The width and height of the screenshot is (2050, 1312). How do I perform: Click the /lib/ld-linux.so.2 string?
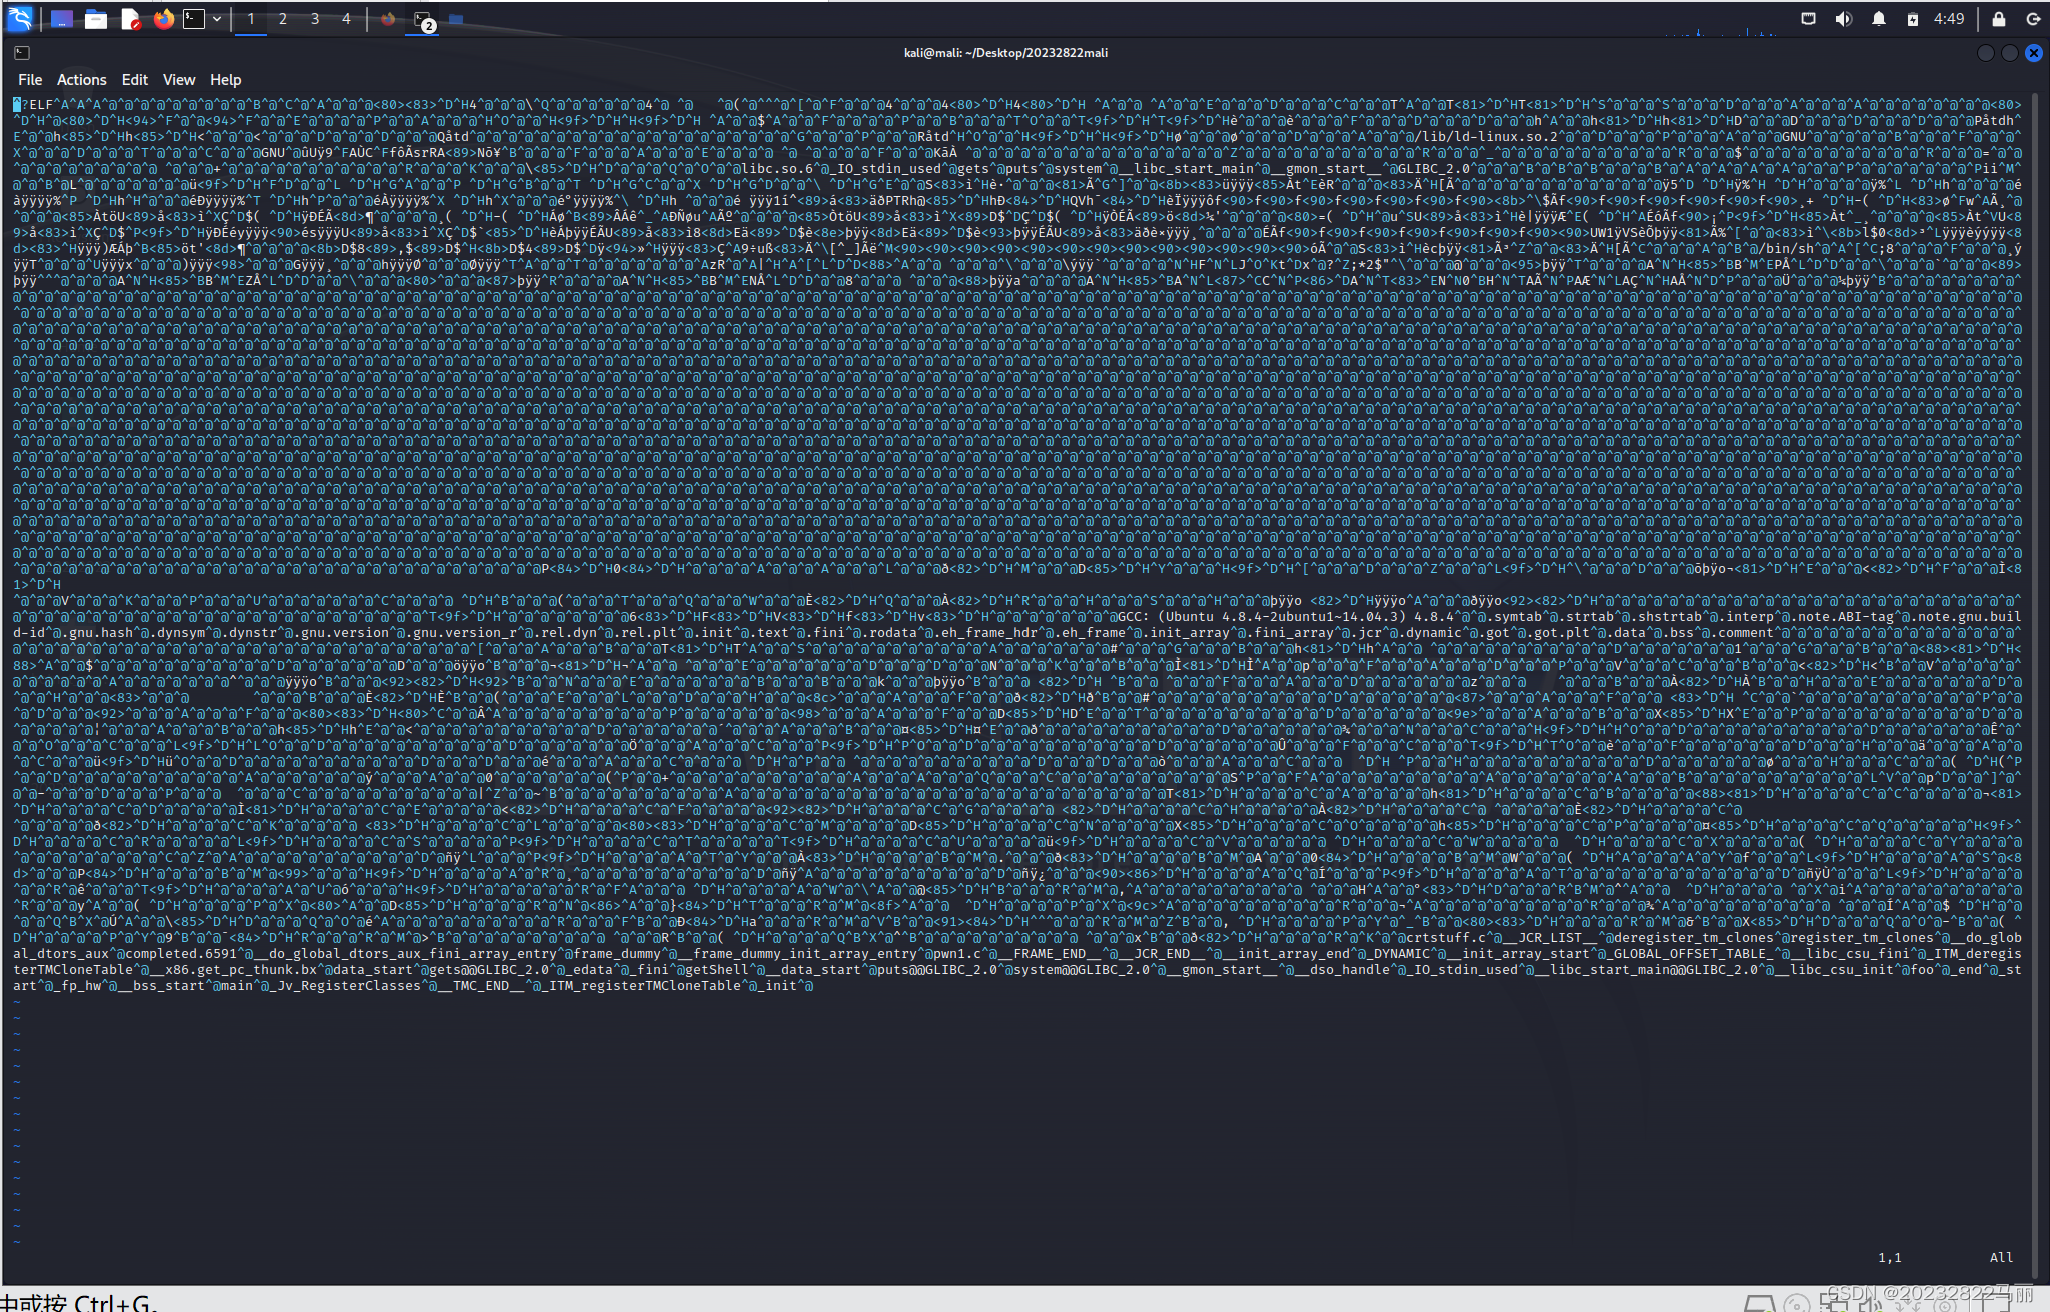[1488, 136]
